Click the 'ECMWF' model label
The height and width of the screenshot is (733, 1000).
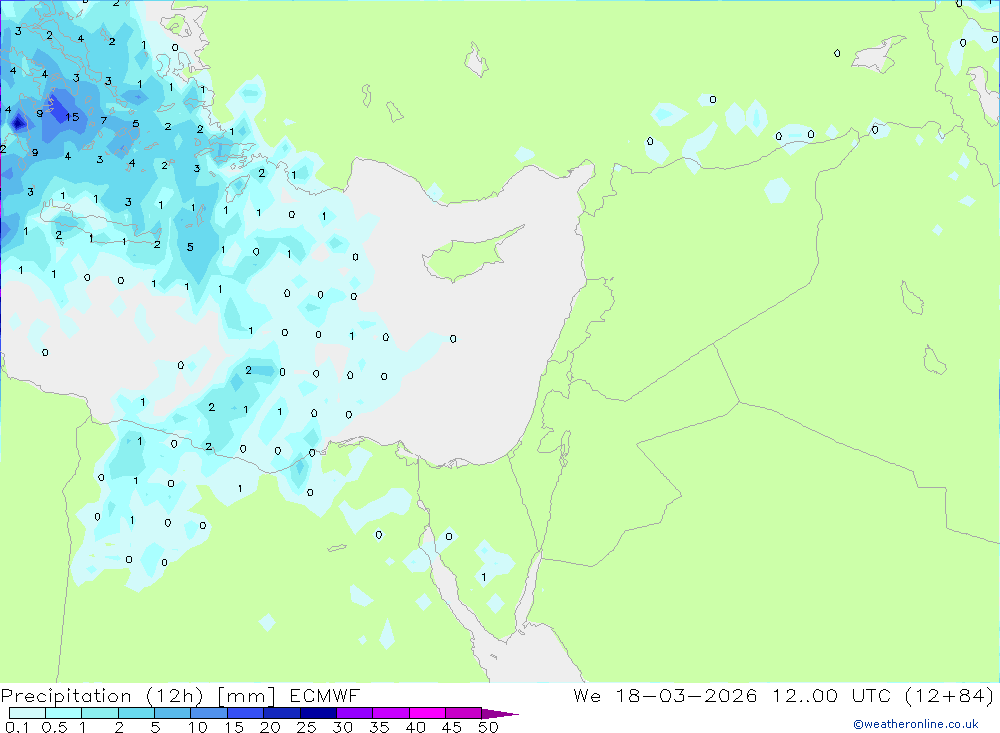[x=325, y=695]
